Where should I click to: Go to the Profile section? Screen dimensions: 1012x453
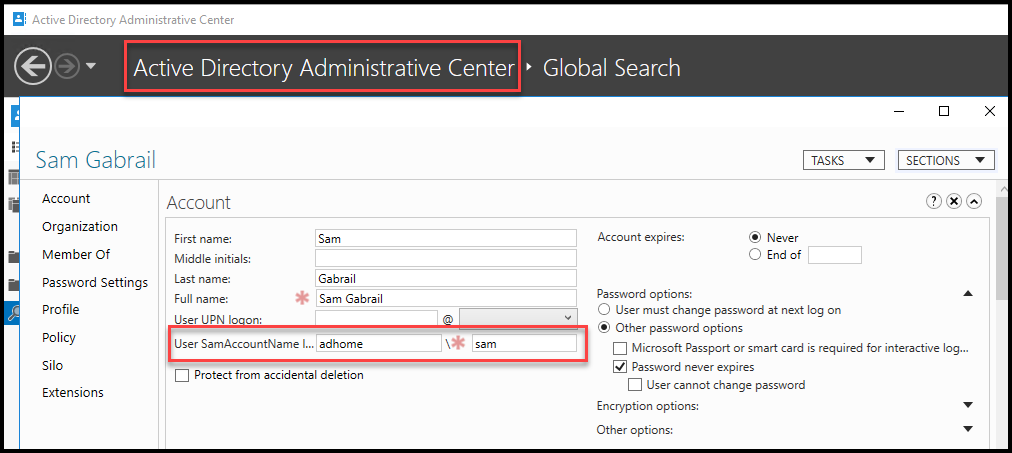click(x=61, y=310)
